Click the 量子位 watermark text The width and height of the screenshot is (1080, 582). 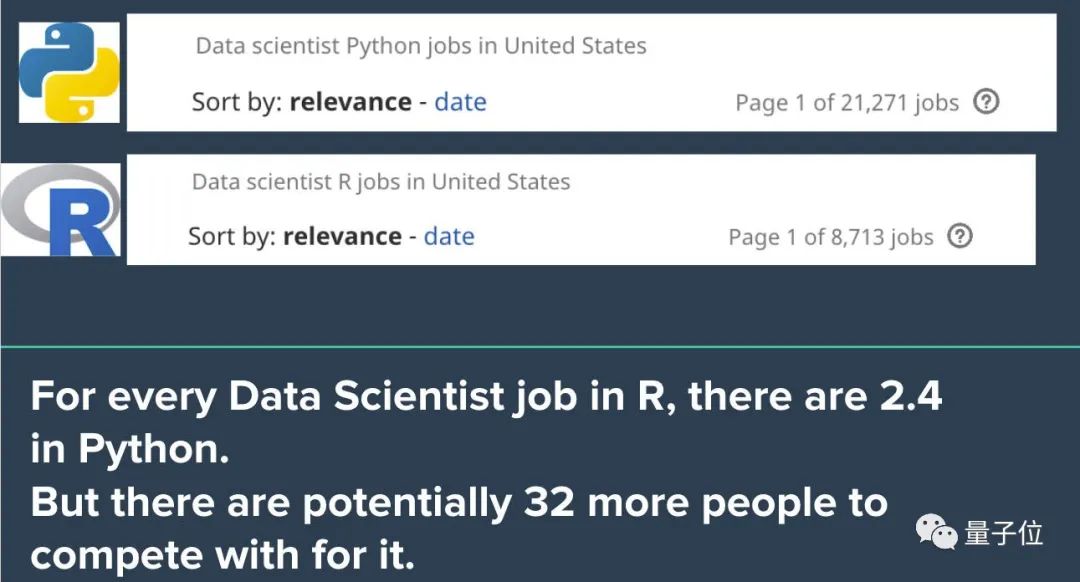1003,533
